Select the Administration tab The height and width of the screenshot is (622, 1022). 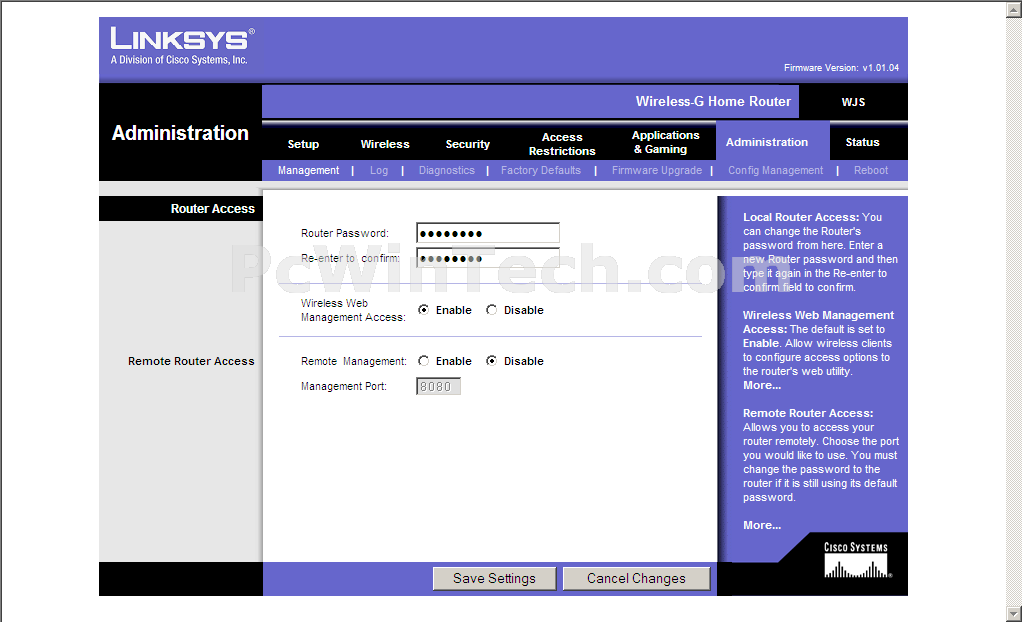pos(766,142)
